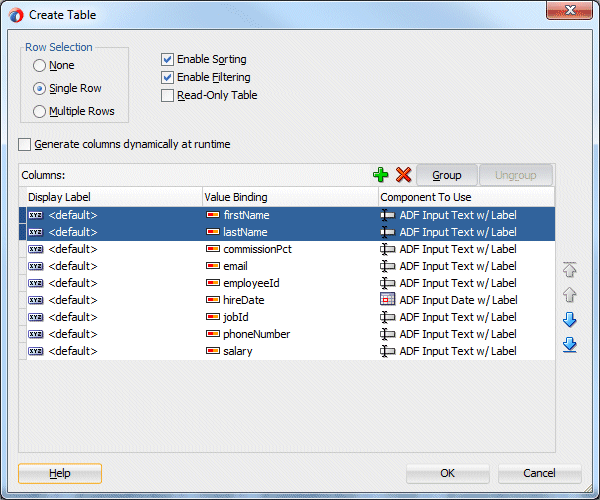Image resolution: width=600 pixels, height=500 pixels.
Task: Toggle Enable Sorting checkbox
Action: pos(167,59)
